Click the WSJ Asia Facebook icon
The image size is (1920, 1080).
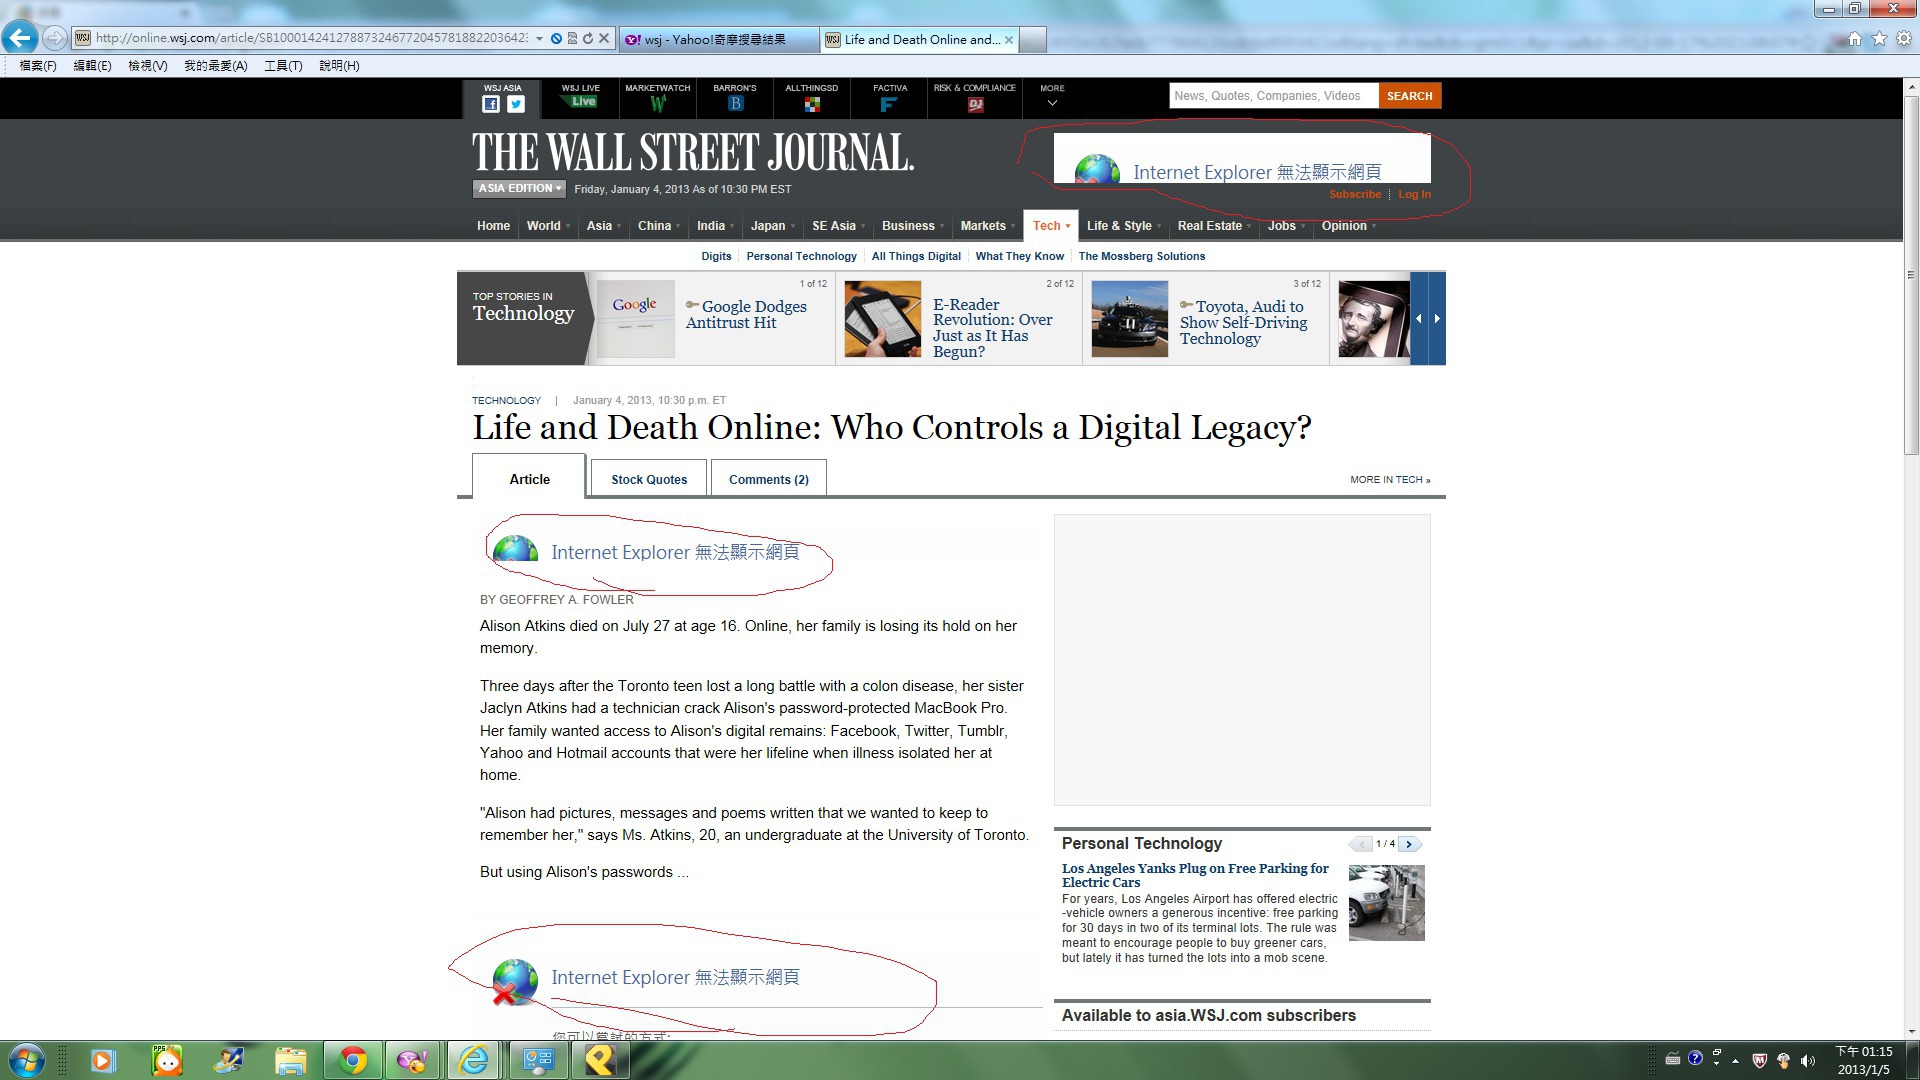pyautogui.click(x=491, y=104)
